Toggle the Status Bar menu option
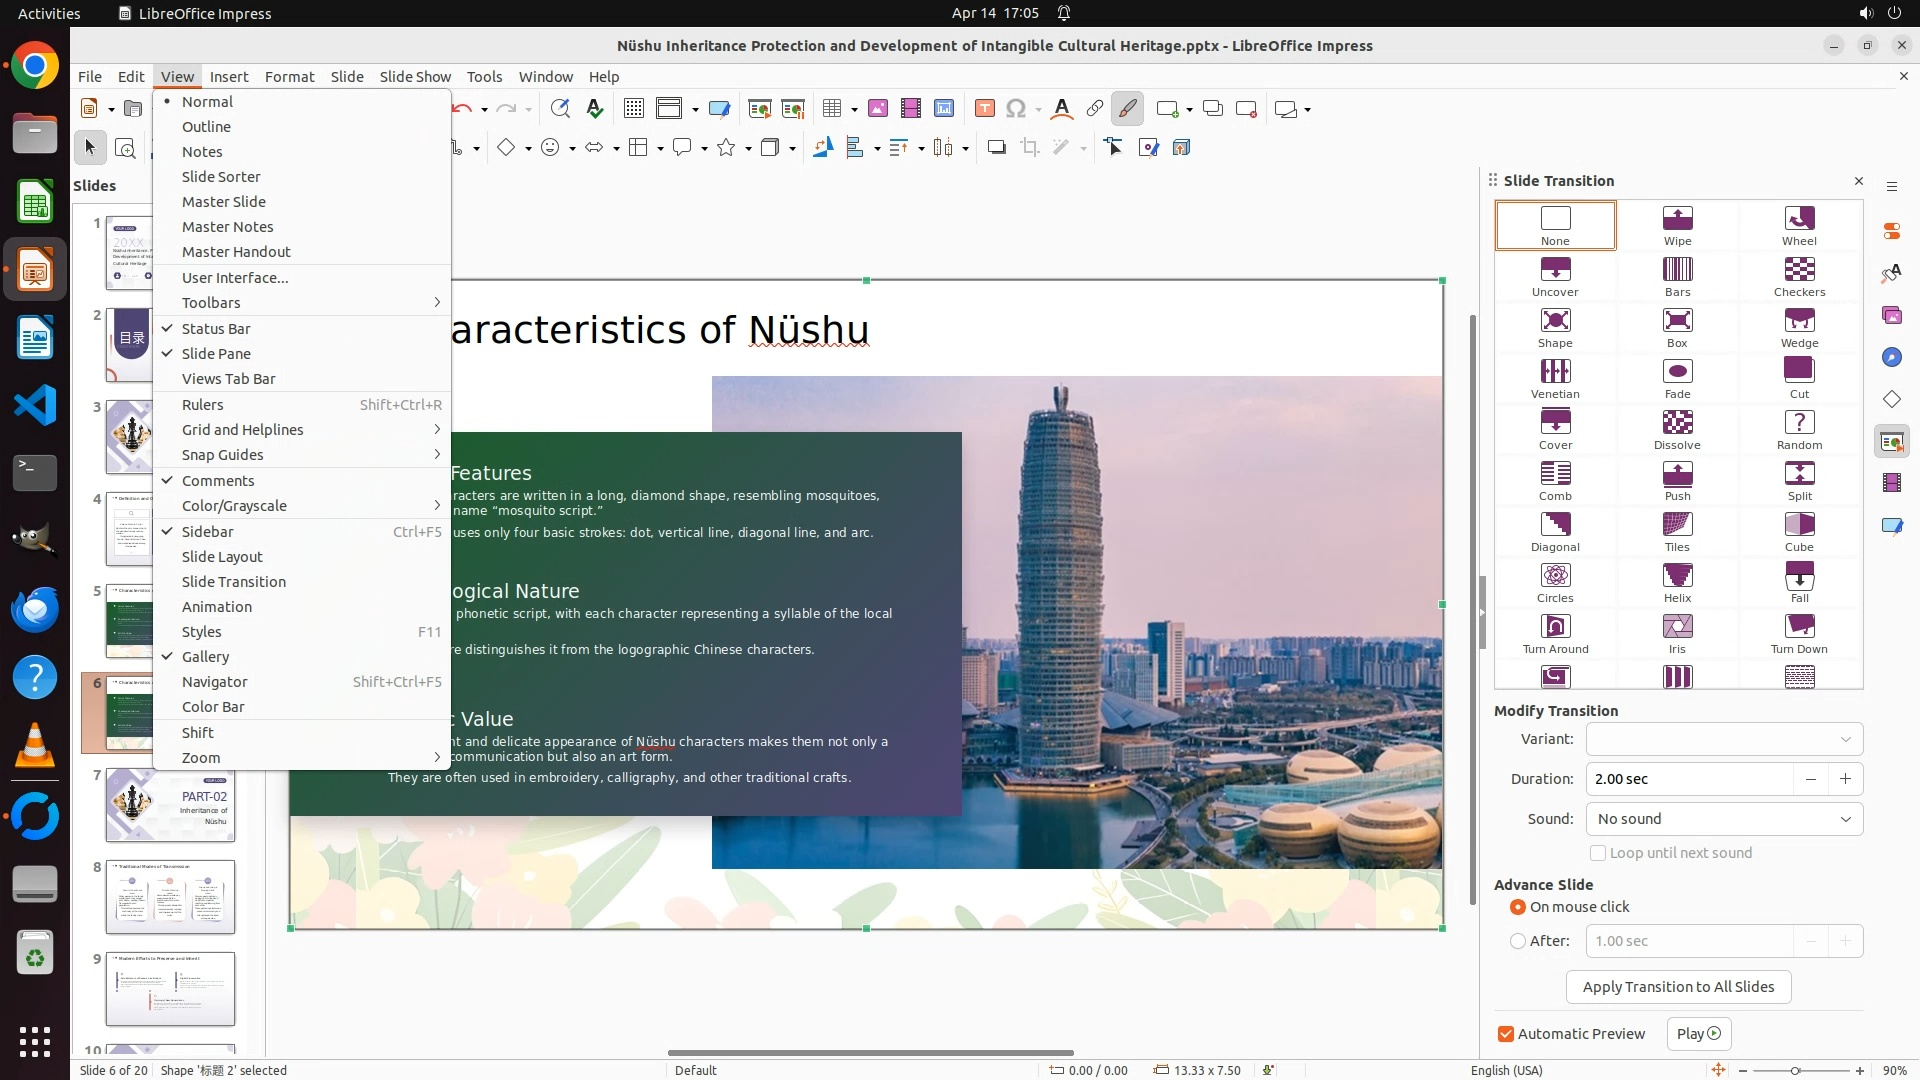The height and width of the screenshot is (1080, 1920). (216, 328)
